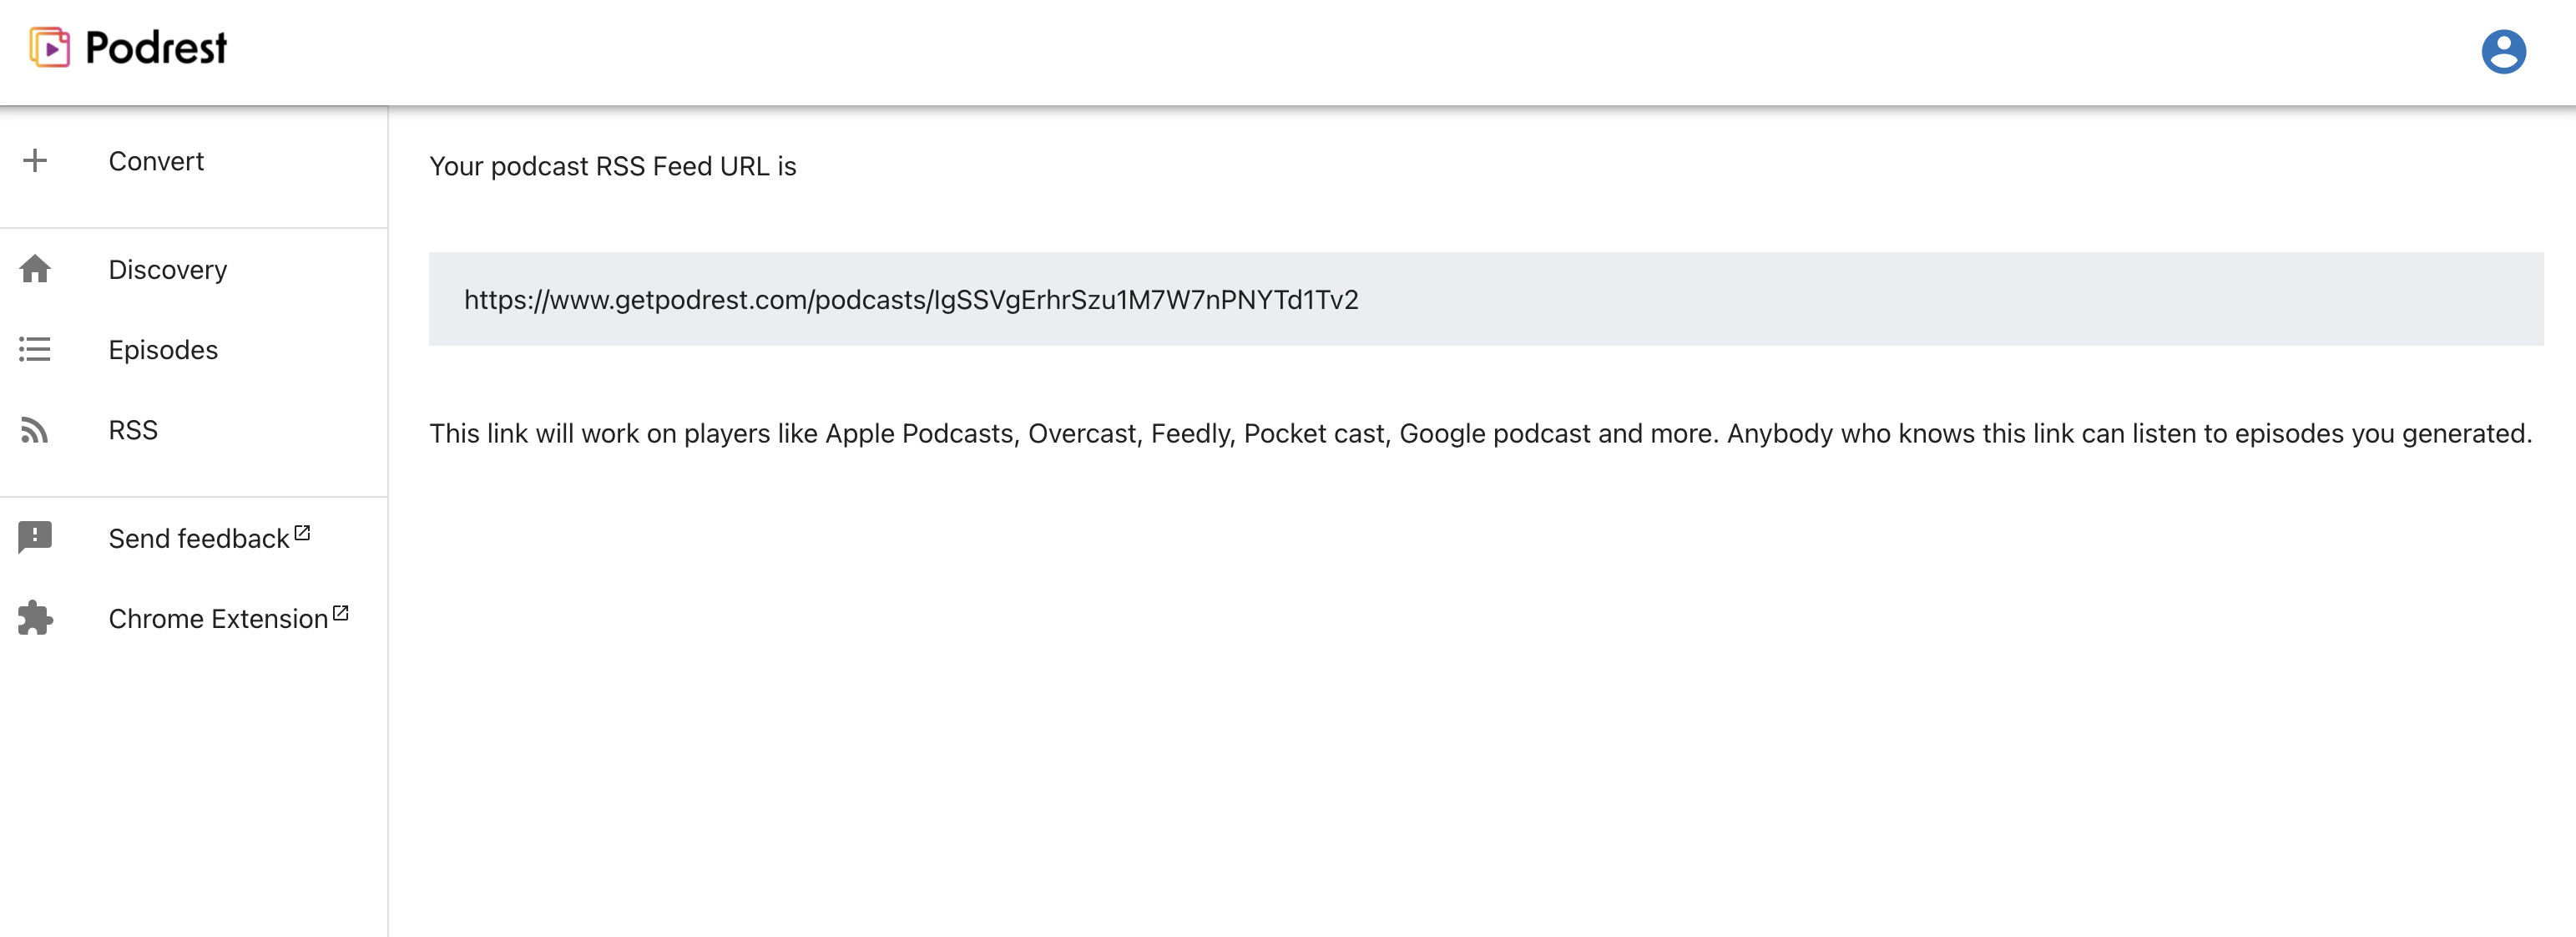
Task: Click the gray RSS URL box background
Action: (1950, 299)
